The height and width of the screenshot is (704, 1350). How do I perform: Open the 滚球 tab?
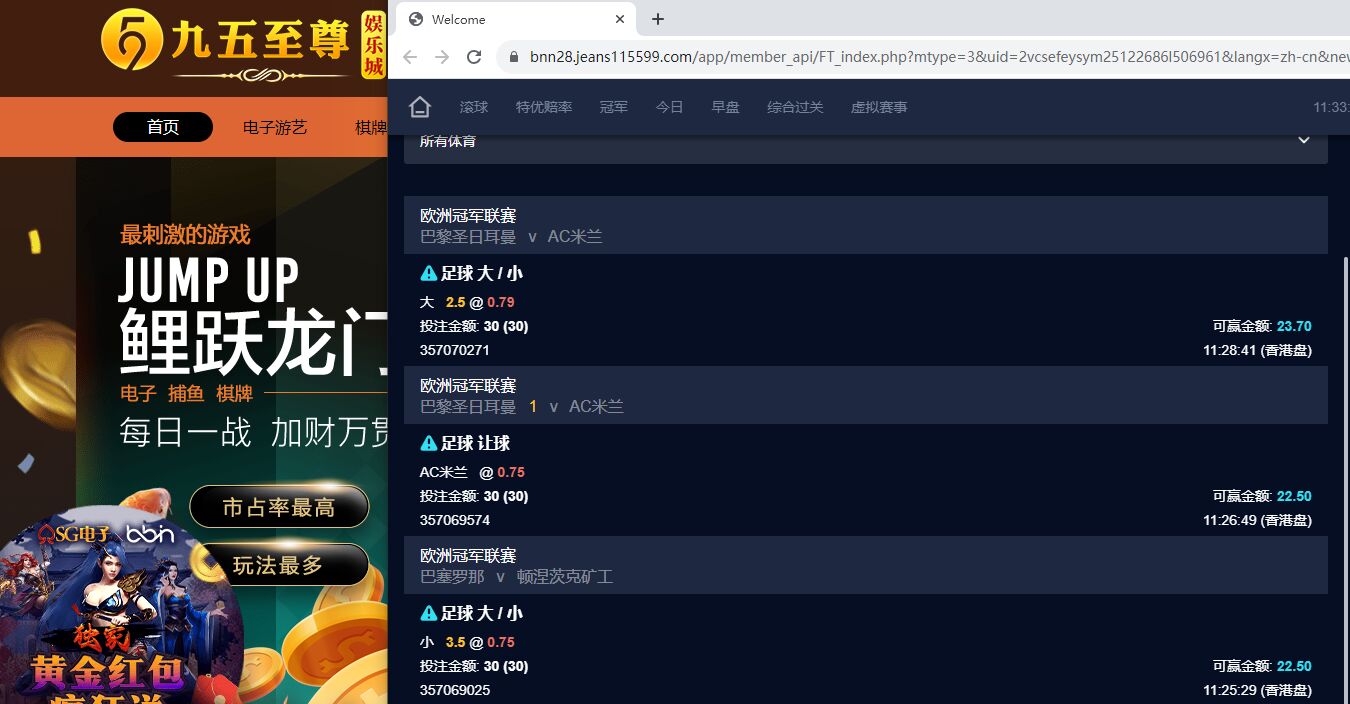pyautogui.click(x=474, y=107)
